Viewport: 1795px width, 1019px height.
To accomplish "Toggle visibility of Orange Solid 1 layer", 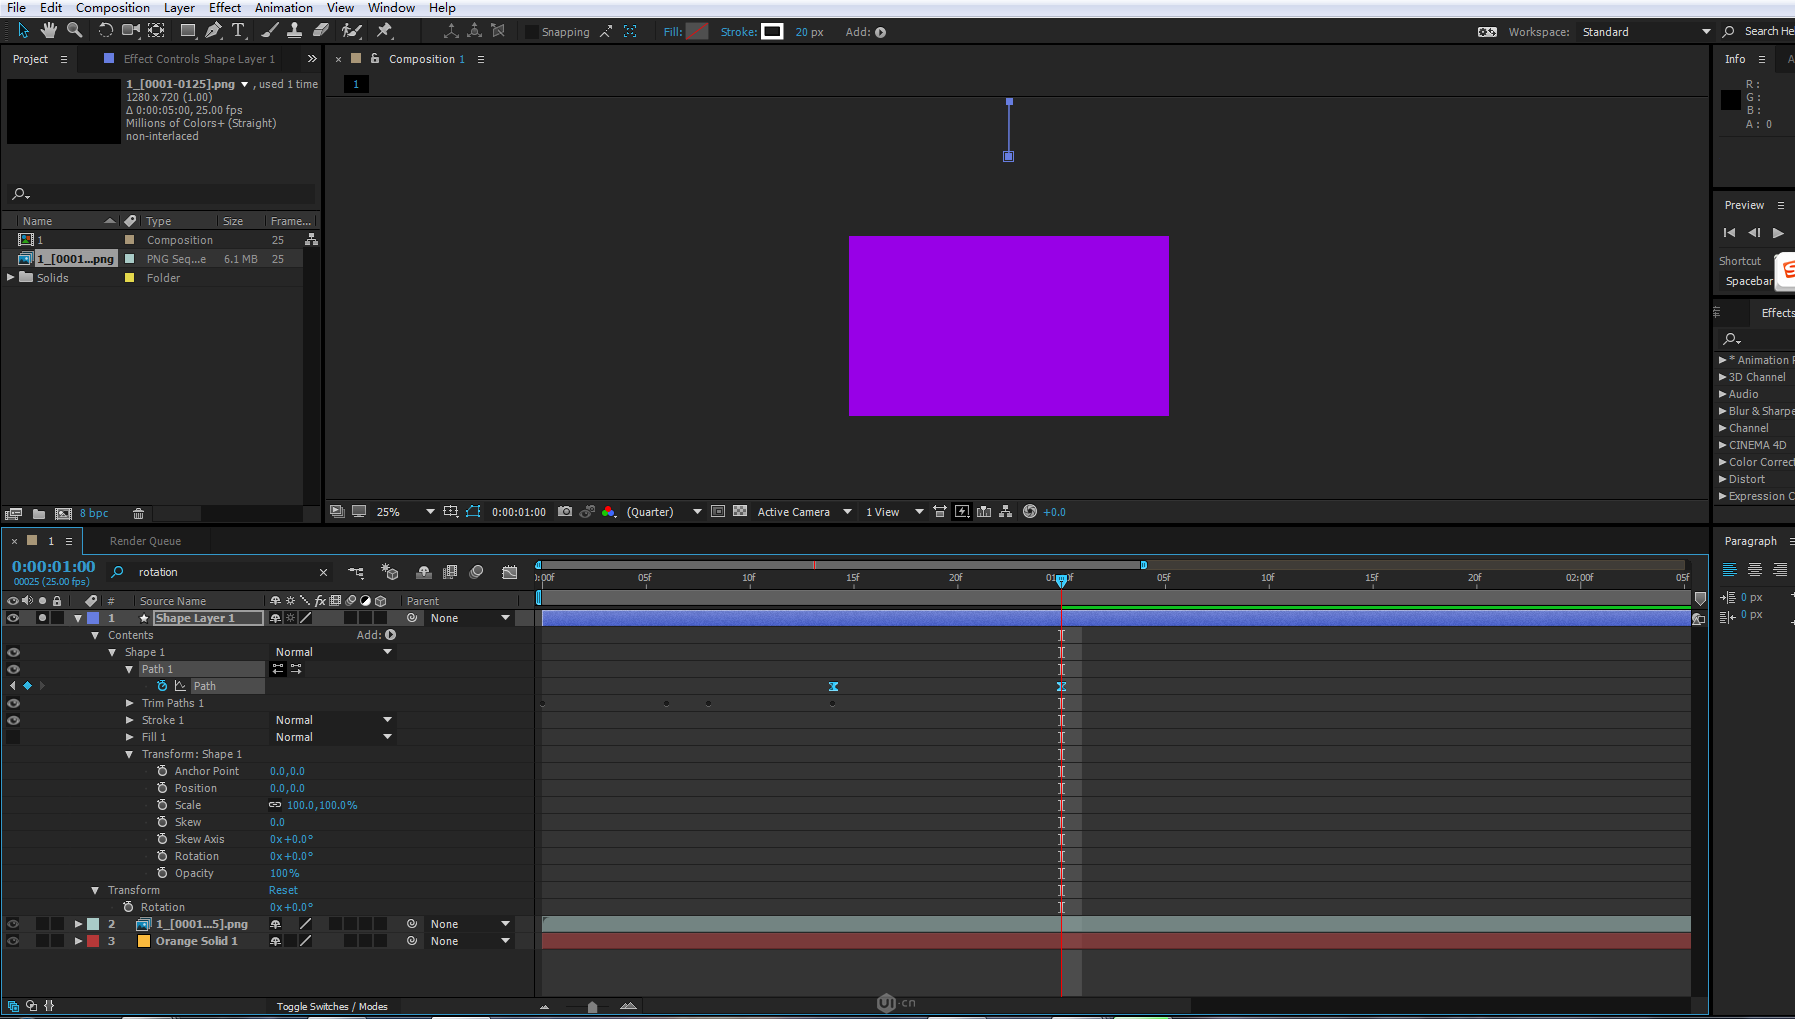I will [x=13, y=941].
